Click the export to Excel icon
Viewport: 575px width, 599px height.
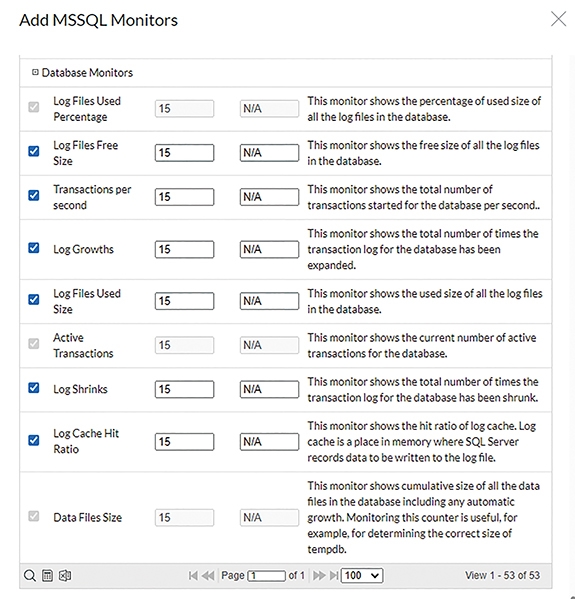[x=65, y=575]
